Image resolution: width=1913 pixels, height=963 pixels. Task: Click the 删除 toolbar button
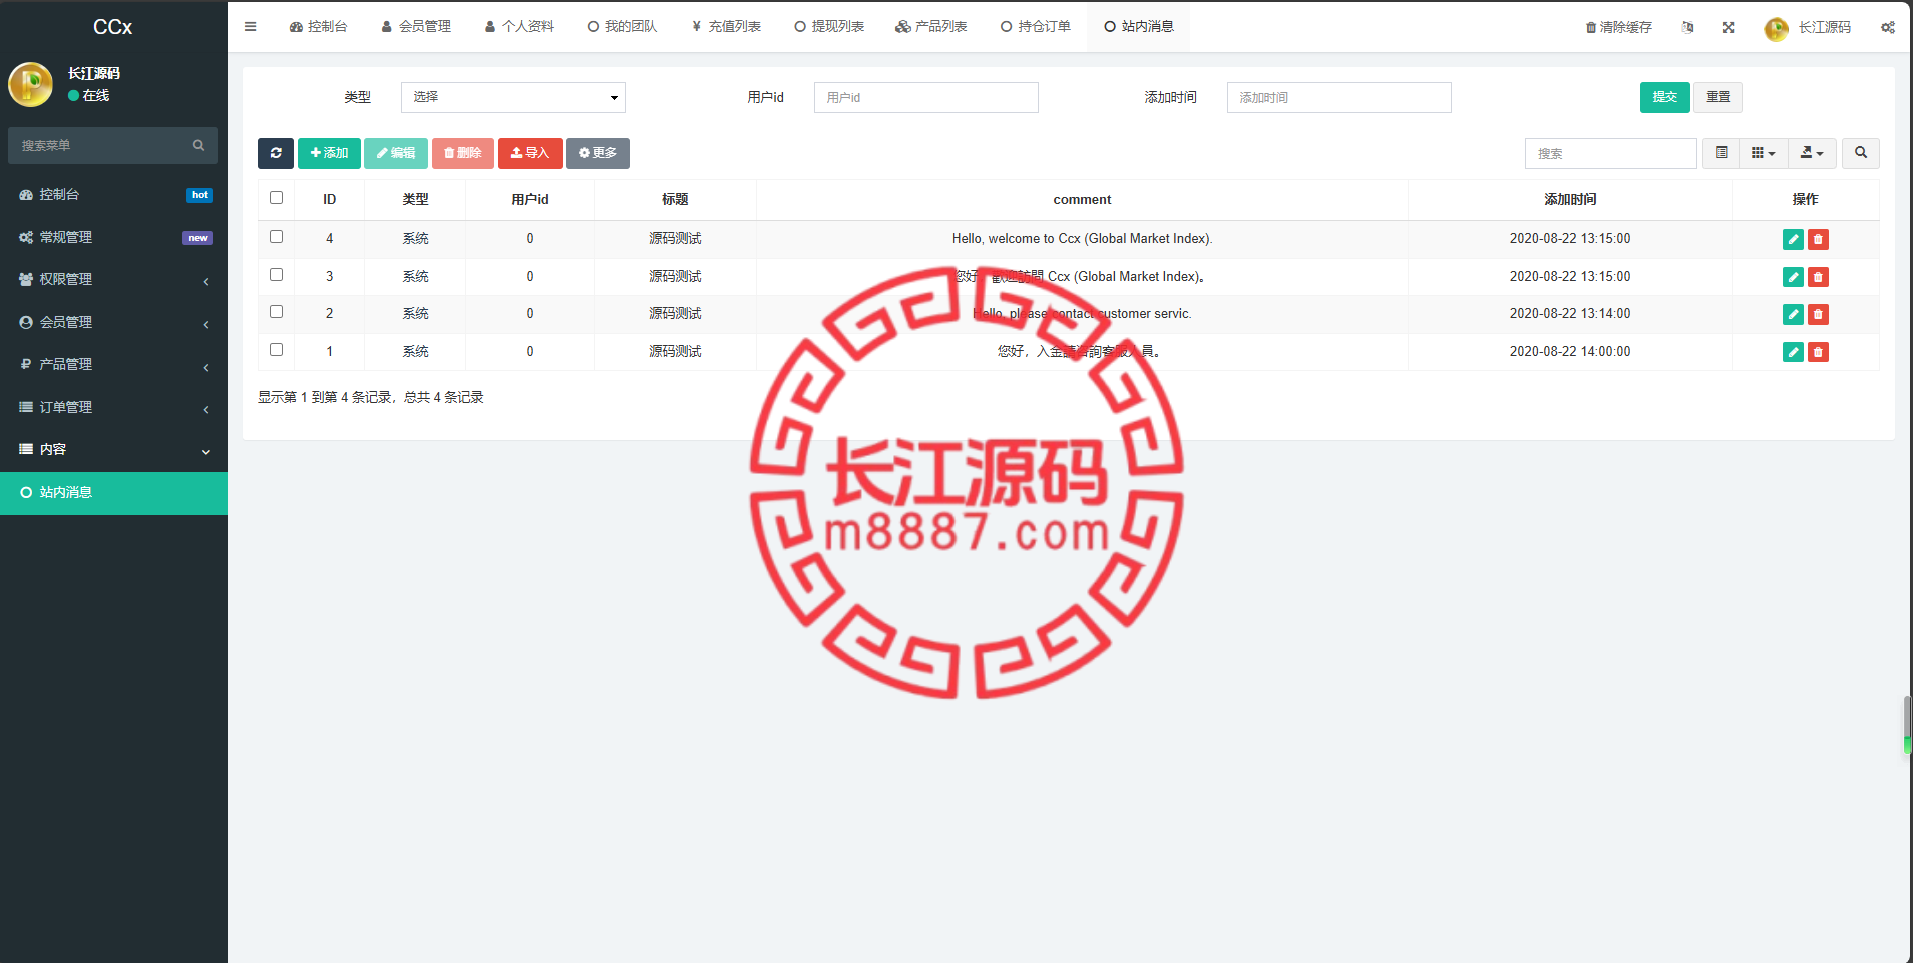(463, 153)
